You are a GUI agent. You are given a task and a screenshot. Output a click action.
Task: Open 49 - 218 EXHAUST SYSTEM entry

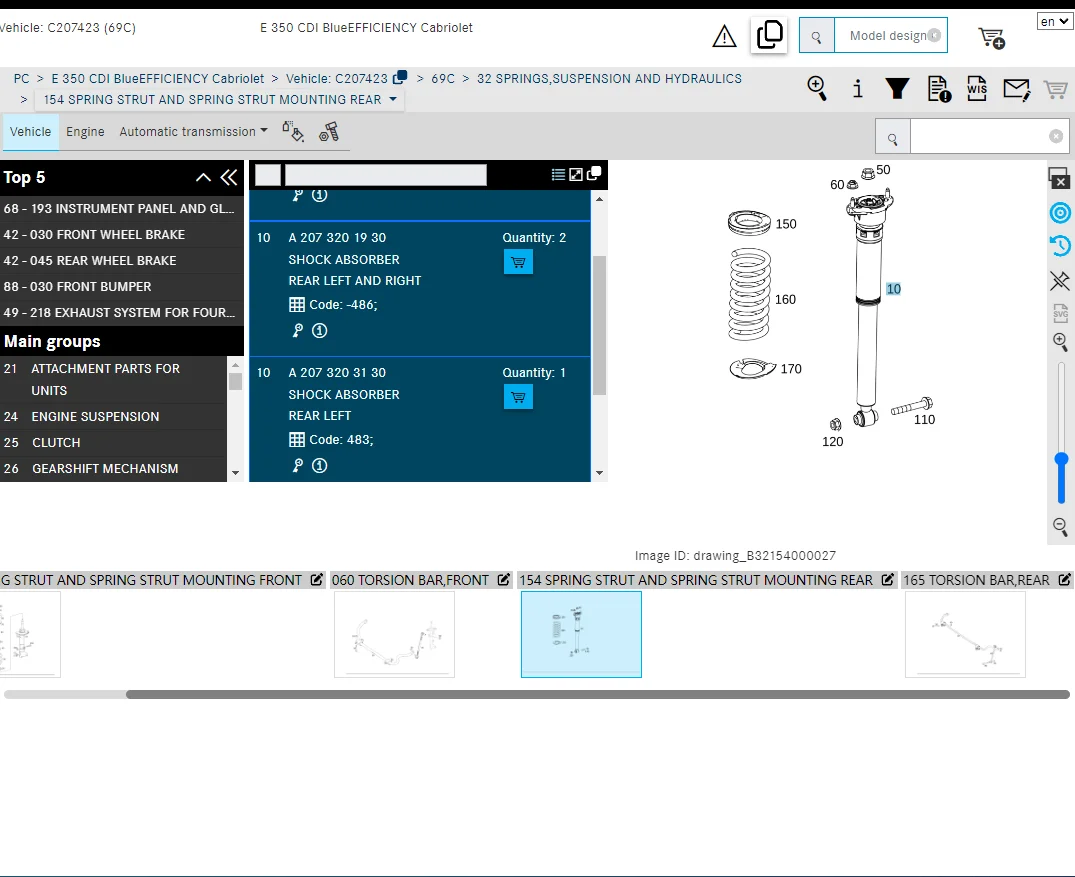click(121, 313)
